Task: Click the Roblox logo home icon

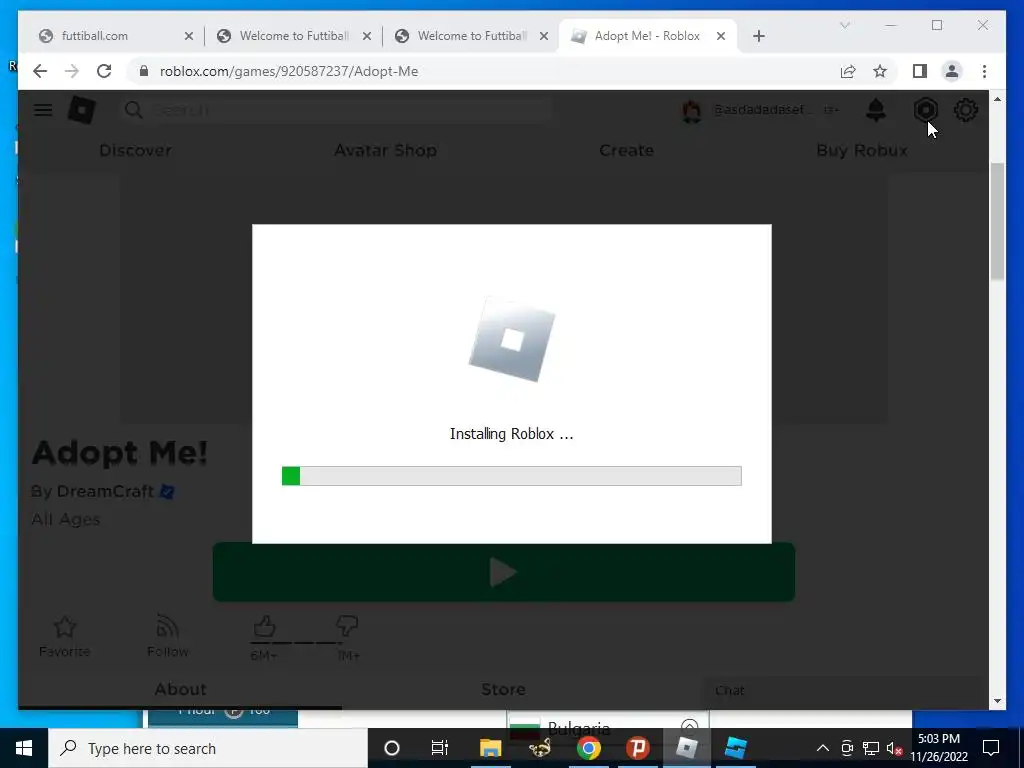Action: click(x=82, y=110)
